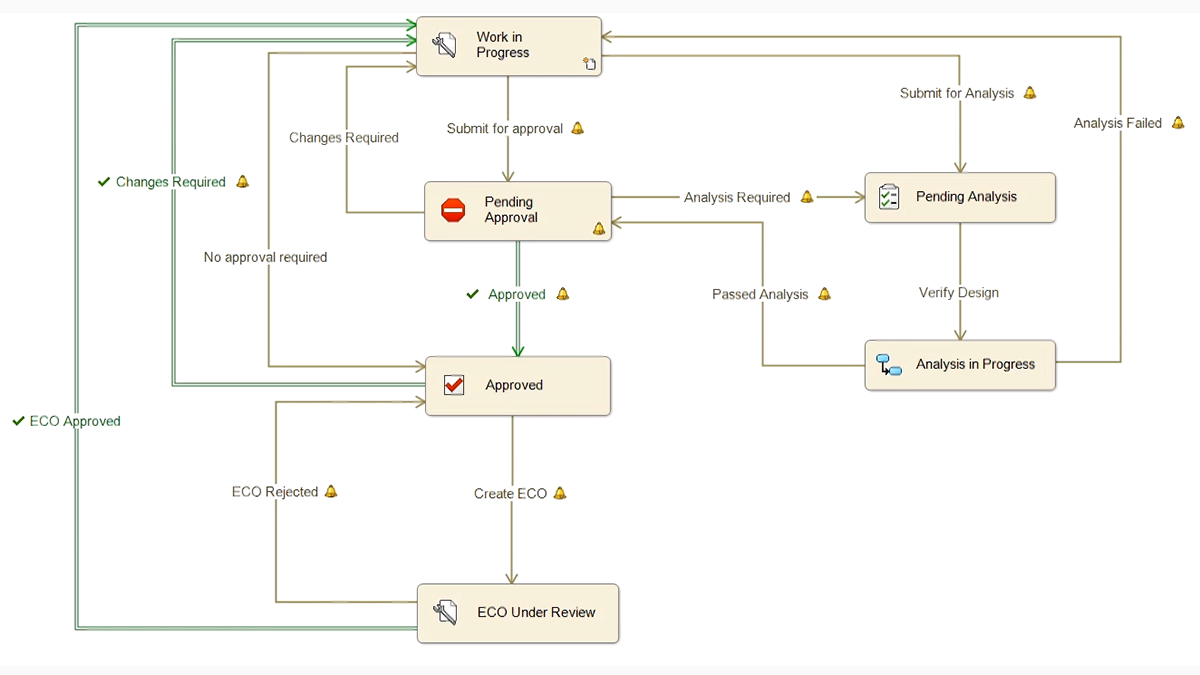Click the green check before Approved transition
1200x675 pixels.
point(473,294)
